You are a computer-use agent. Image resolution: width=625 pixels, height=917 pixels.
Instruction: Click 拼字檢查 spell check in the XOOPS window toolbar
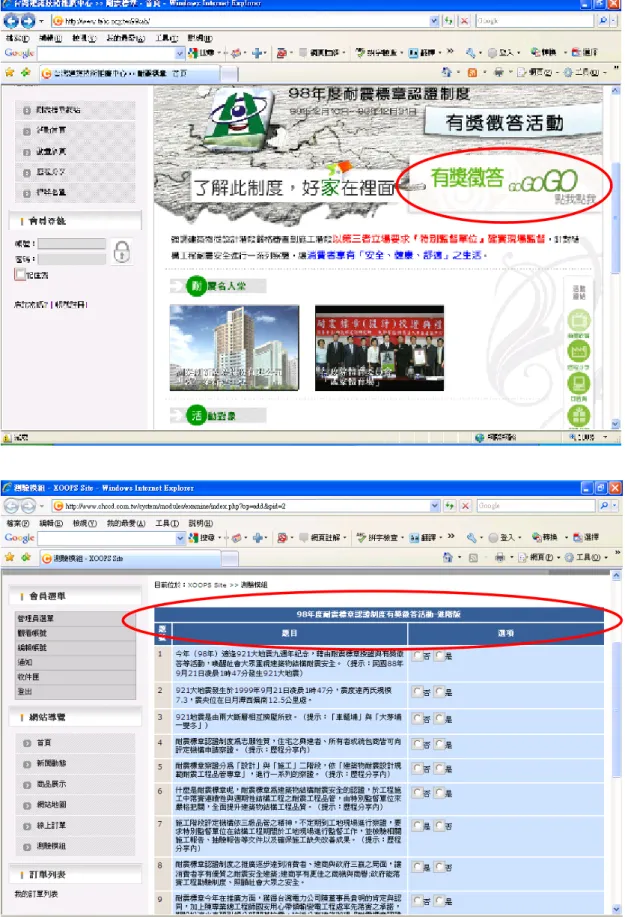(x=378, y=537)
